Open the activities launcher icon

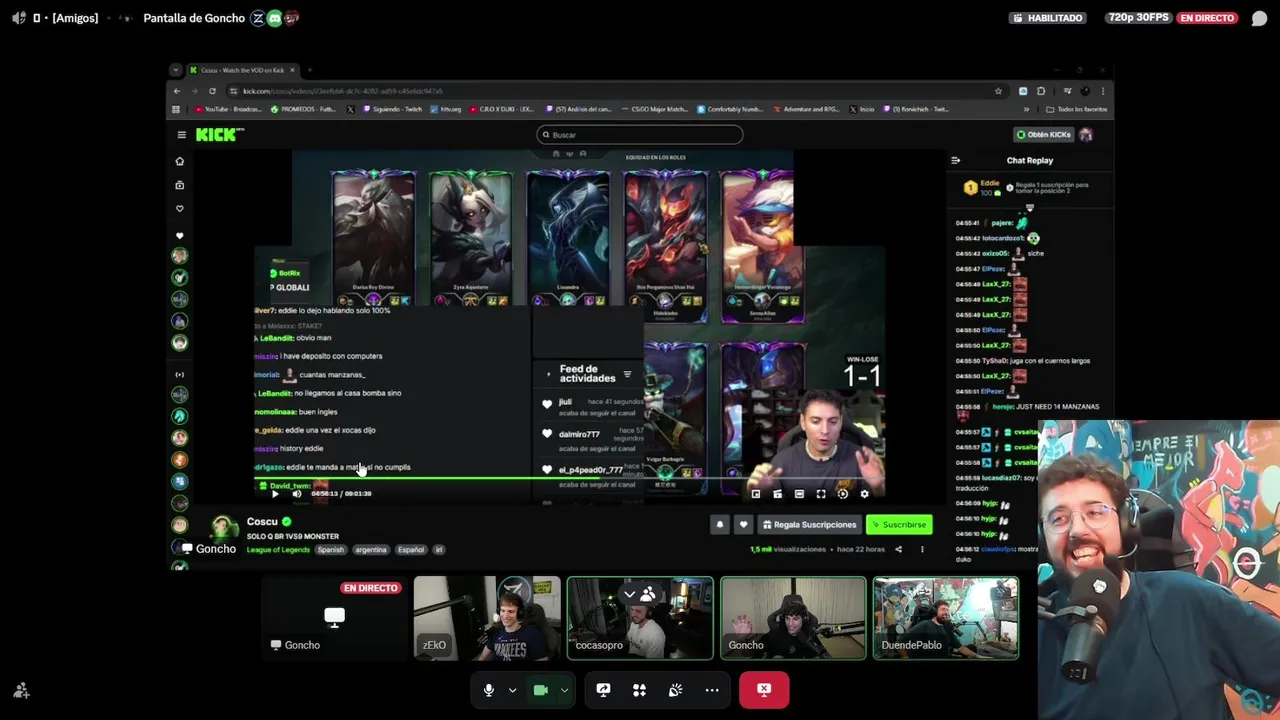(x=639, y=690)
